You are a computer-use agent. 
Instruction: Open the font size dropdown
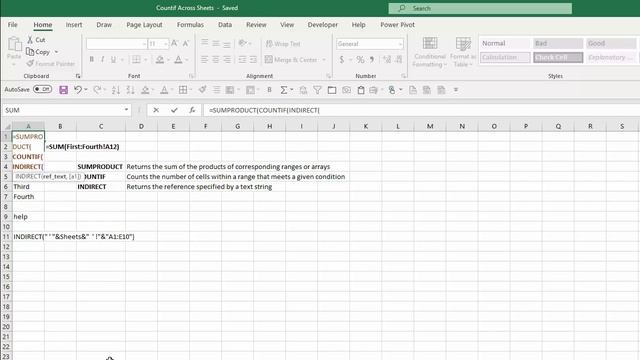point(165,44)
